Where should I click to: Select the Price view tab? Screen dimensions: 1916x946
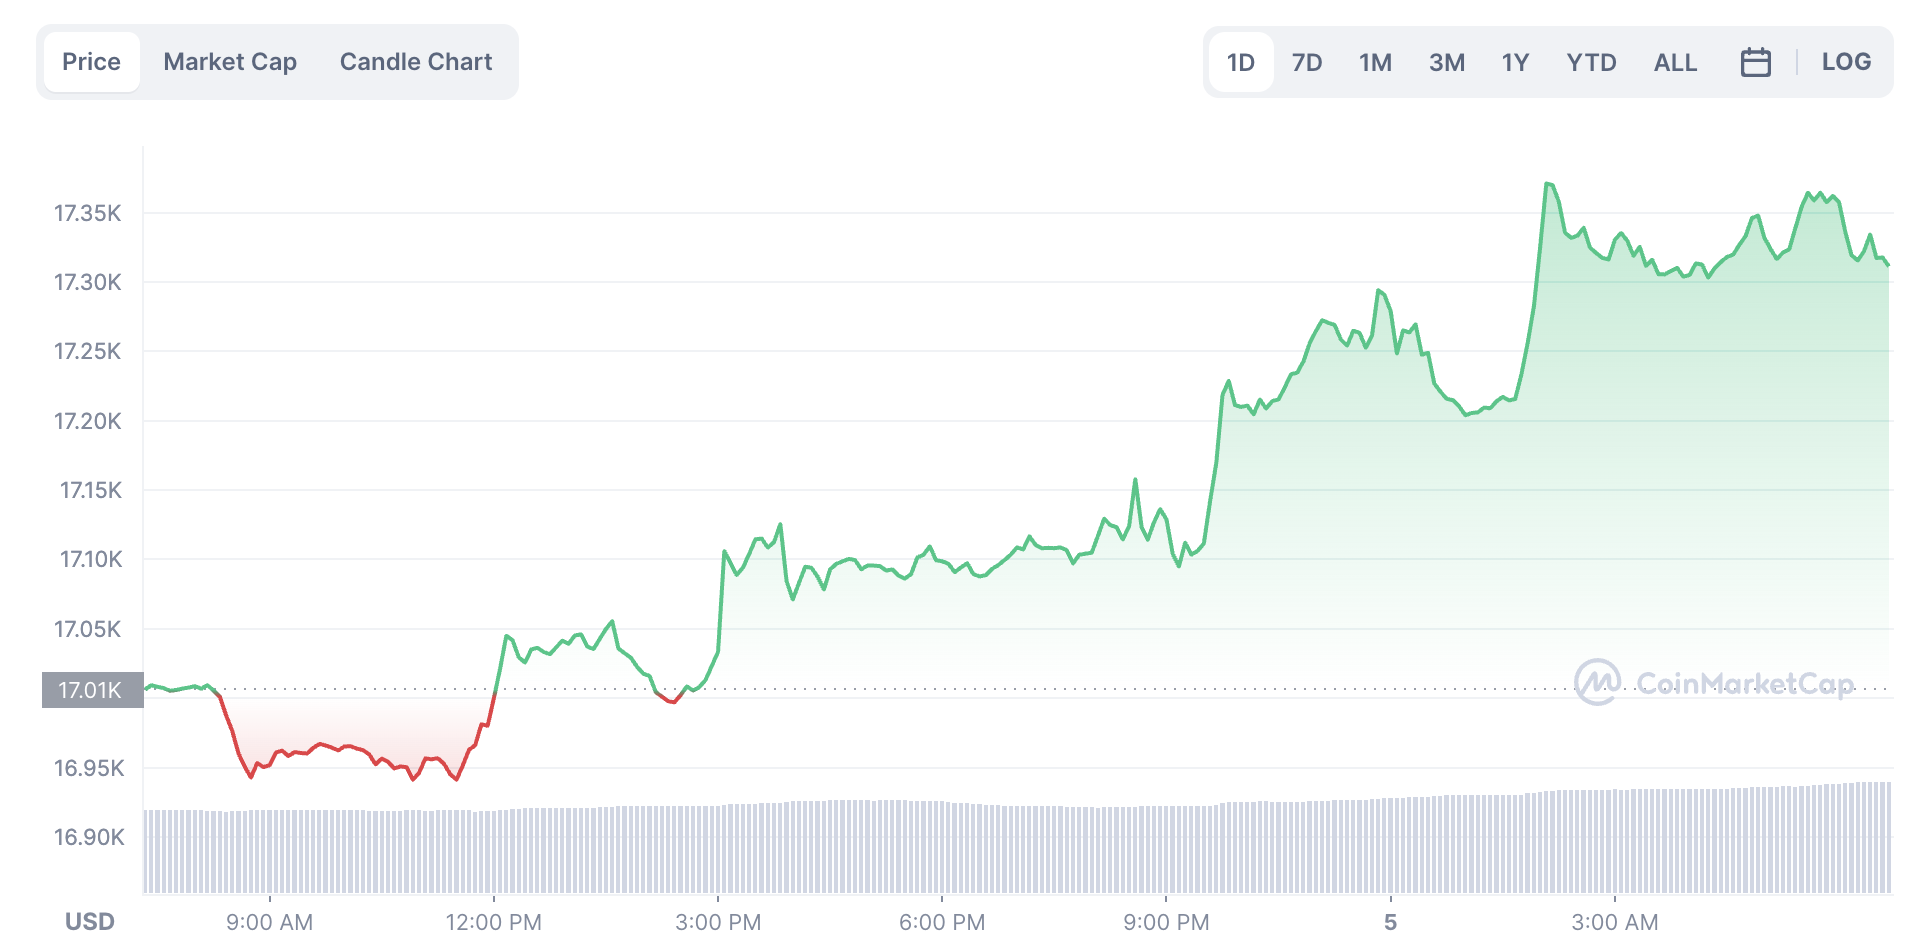(x=91, y=61)
